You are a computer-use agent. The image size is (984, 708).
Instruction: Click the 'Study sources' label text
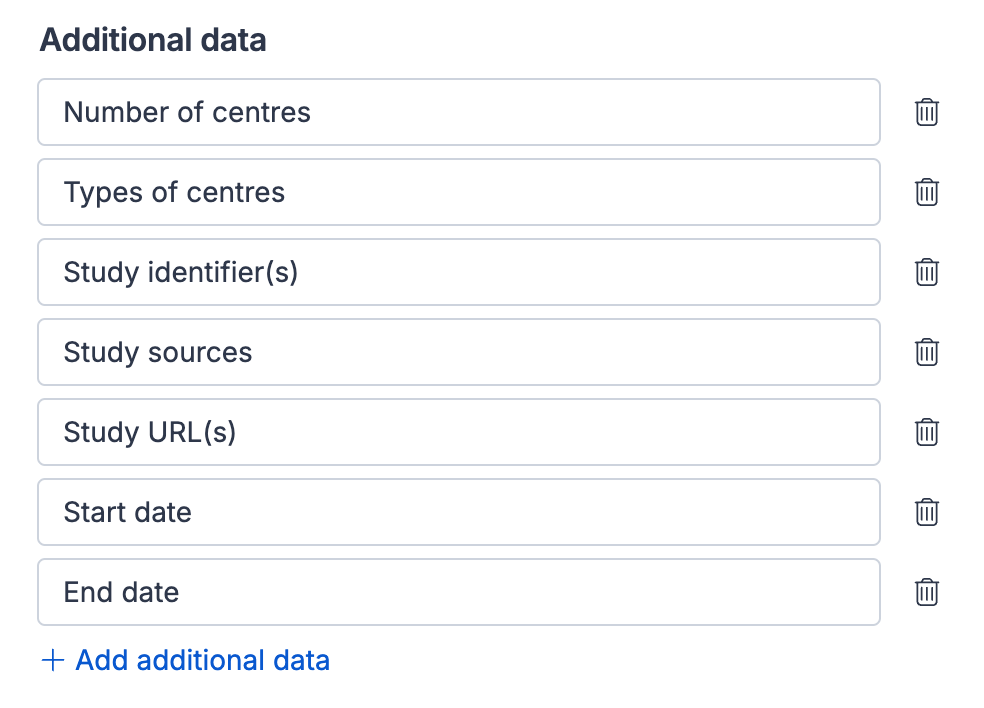157,352
